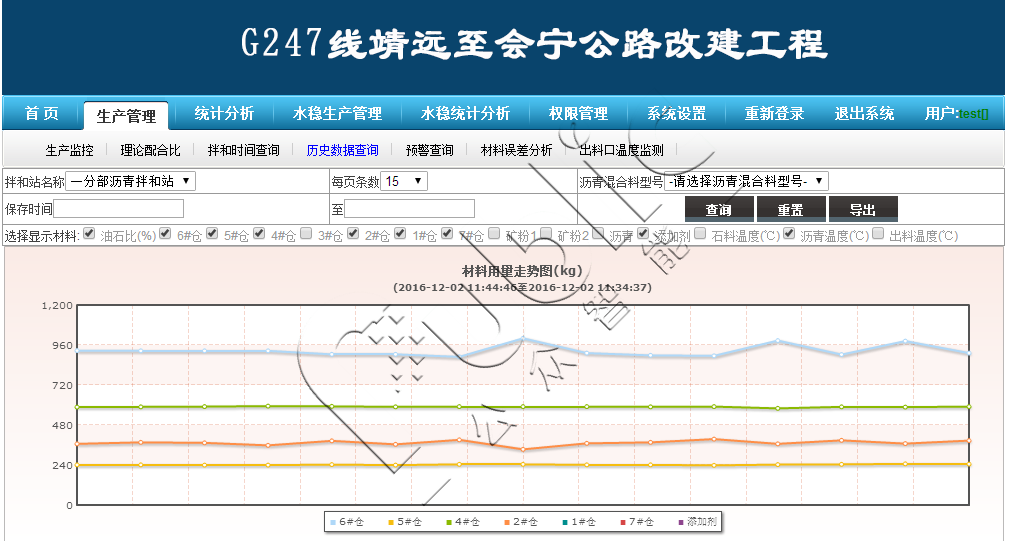The width and height of the screenshot is (1017, 541).
Task: Expand the 每页条数 dropdown
Action: click(403, 181)
